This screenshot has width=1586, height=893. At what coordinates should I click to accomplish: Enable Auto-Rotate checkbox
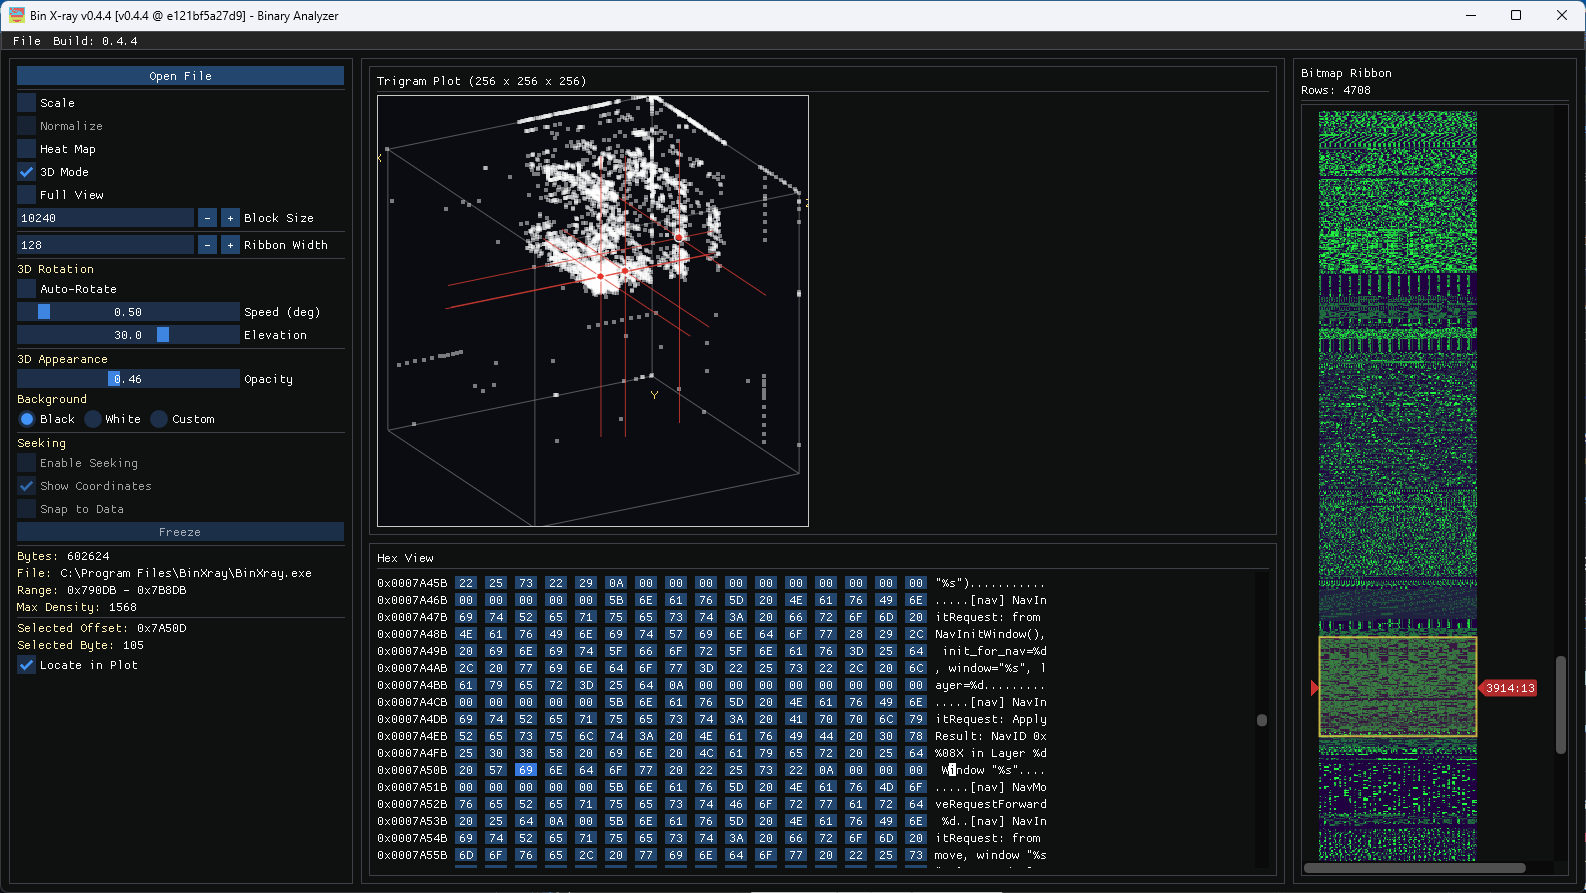coord(26,289)
